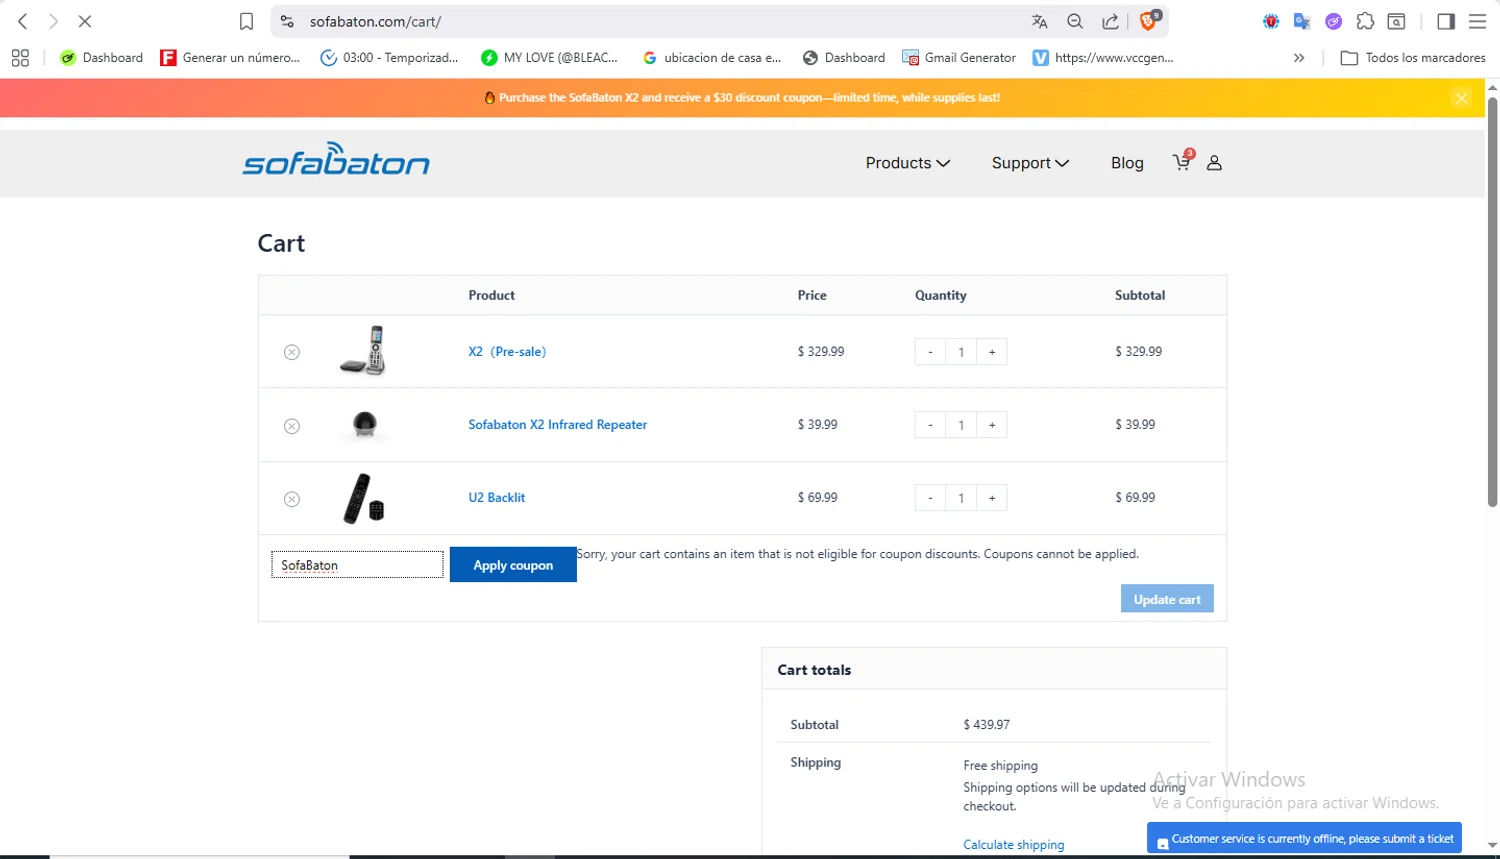Show more bookmarks with double chevron
Image resolution: width=1500 pixels, height=859 pixels.
[x=1299, y=58]
